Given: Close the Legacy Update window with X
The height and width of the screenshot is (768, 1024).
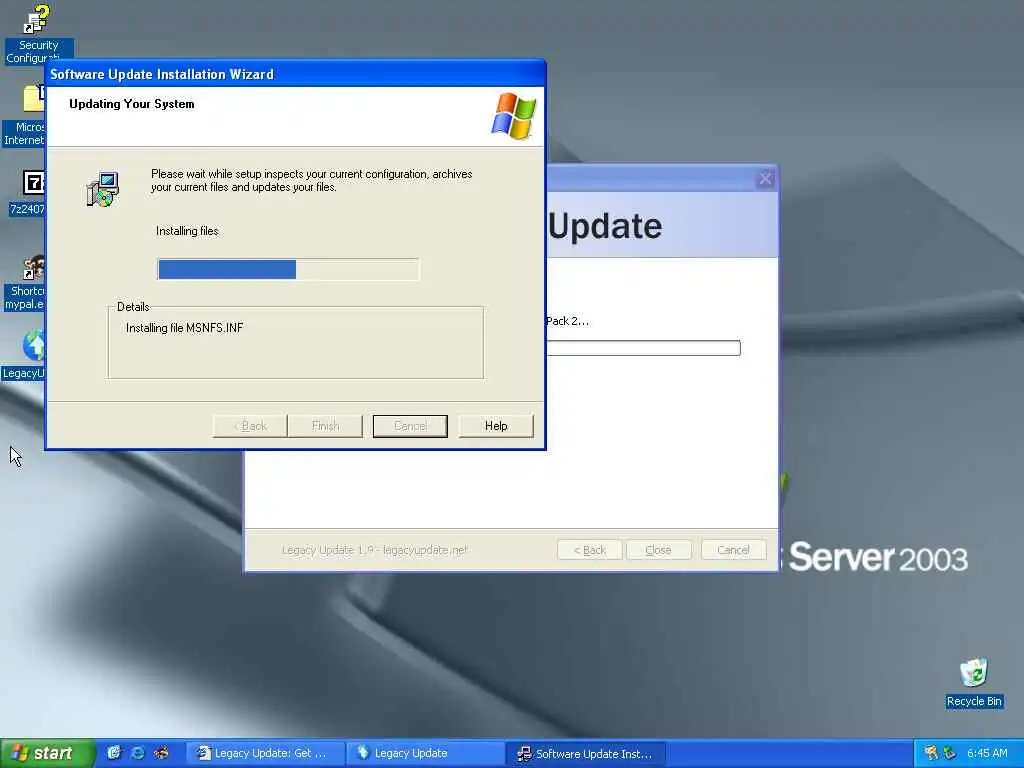Looking at the screenshot, I should point(765,178).
